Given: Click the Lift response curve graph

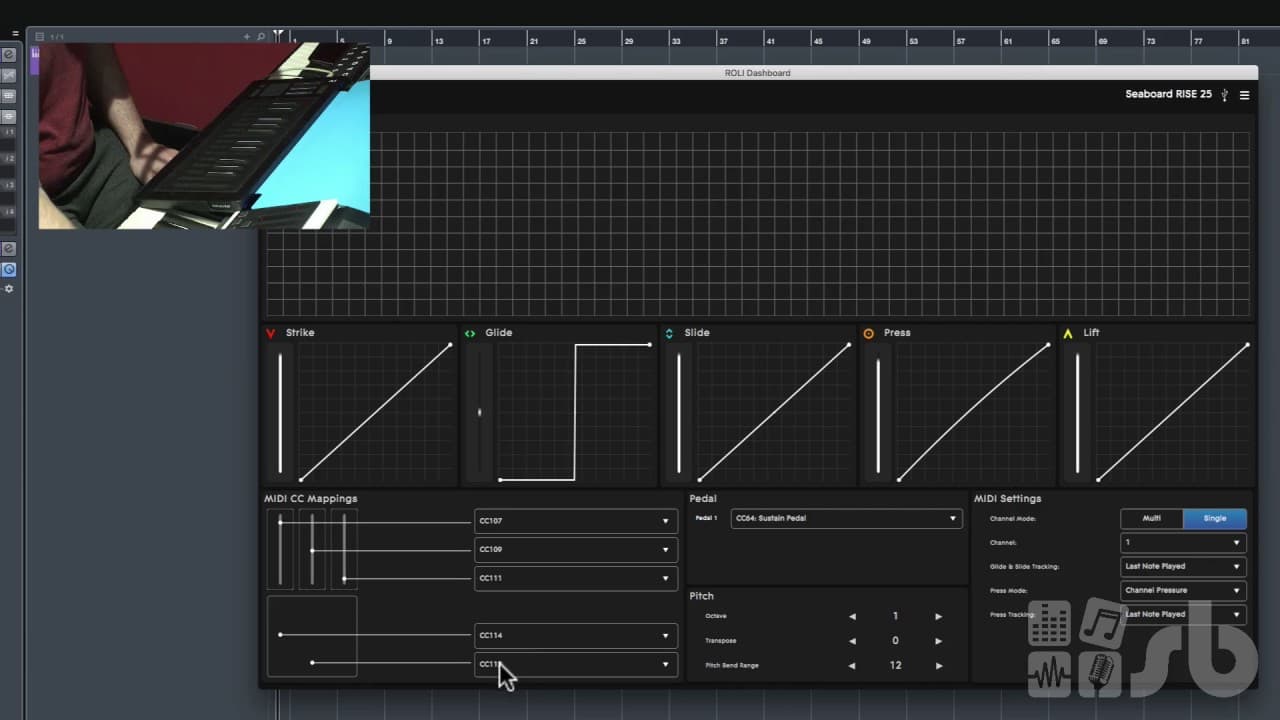Looking at the screenshot, I should (x=1172, y=412).
